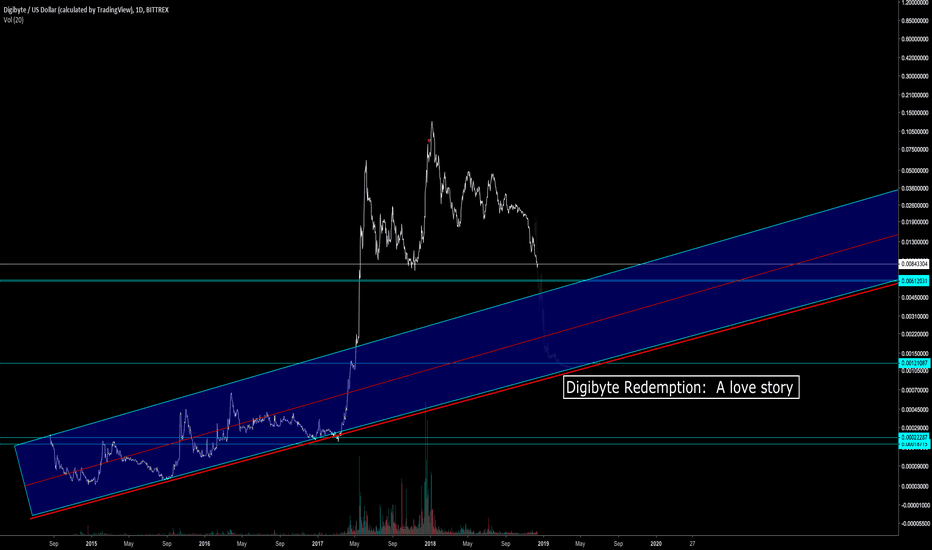Select the 0.00612031 cyan price label
This screenshot has width=932, height=550.
914,281
